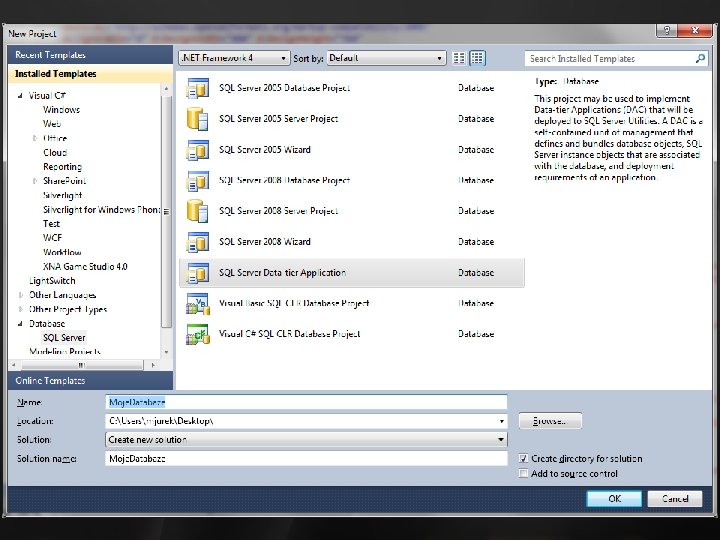Collapse the Visual C# tree node

click(20, 96)
